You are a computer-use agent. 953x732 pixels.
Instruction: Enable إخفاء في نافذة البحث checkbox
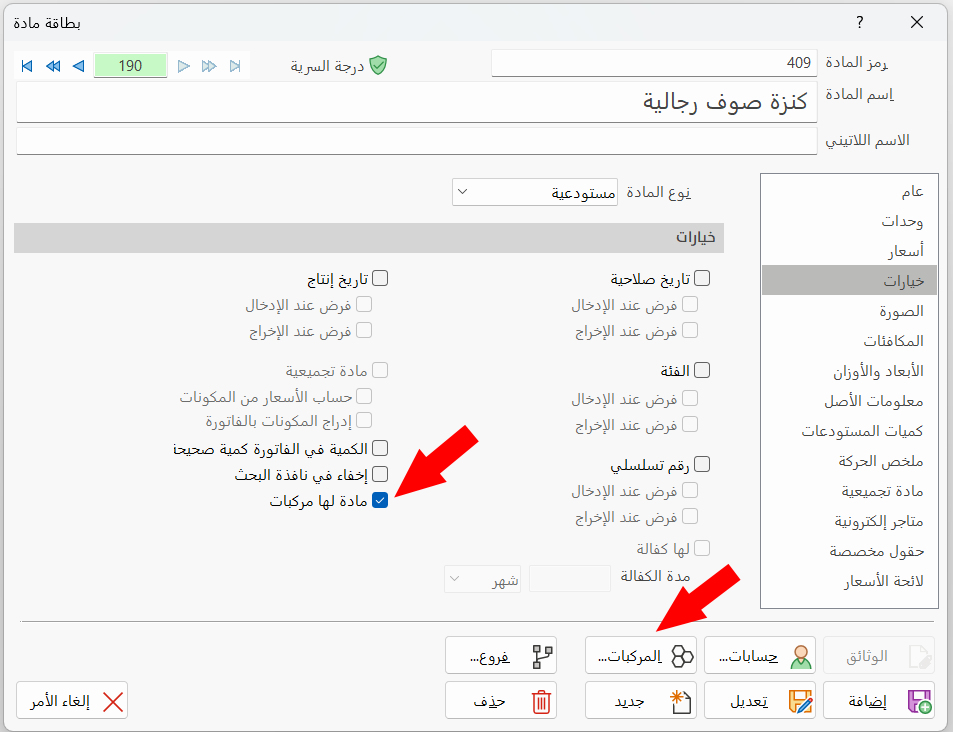coord(380,474)
